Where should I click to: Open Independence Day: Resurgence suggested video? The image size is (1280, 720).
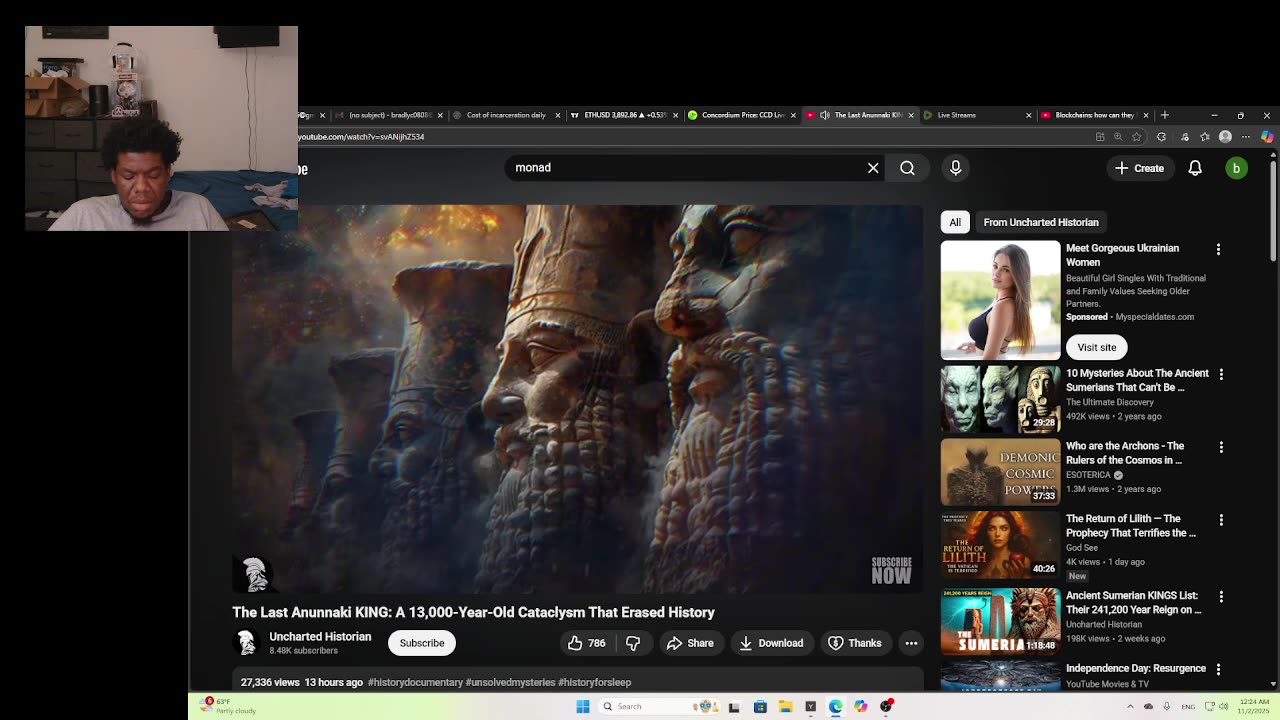1136,668
